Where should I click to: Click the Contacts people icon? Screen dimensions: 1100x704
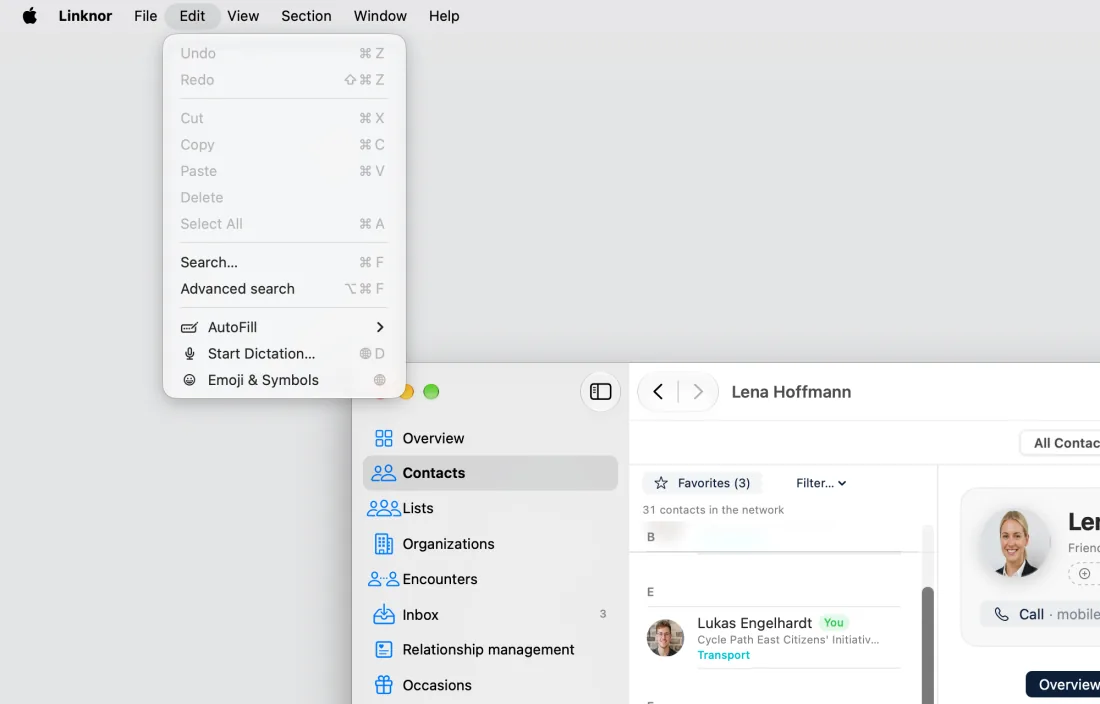click(x=384, y=473)
